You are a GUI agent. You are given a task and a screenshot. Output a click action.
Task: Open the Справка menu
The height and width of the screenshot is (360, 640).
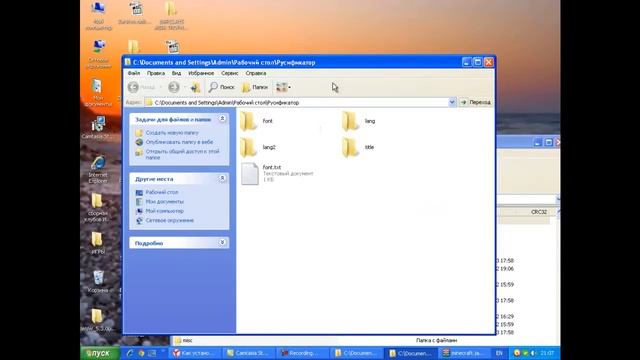click(x=256, y=73)
